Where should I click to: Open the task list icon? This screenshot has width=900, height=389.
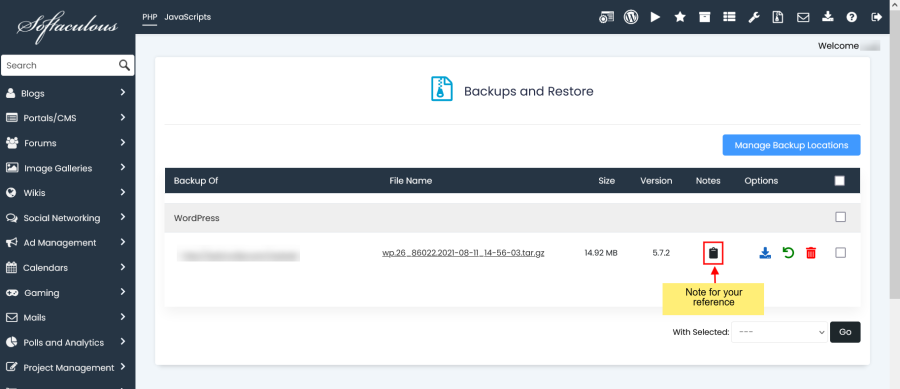(729, 17)
